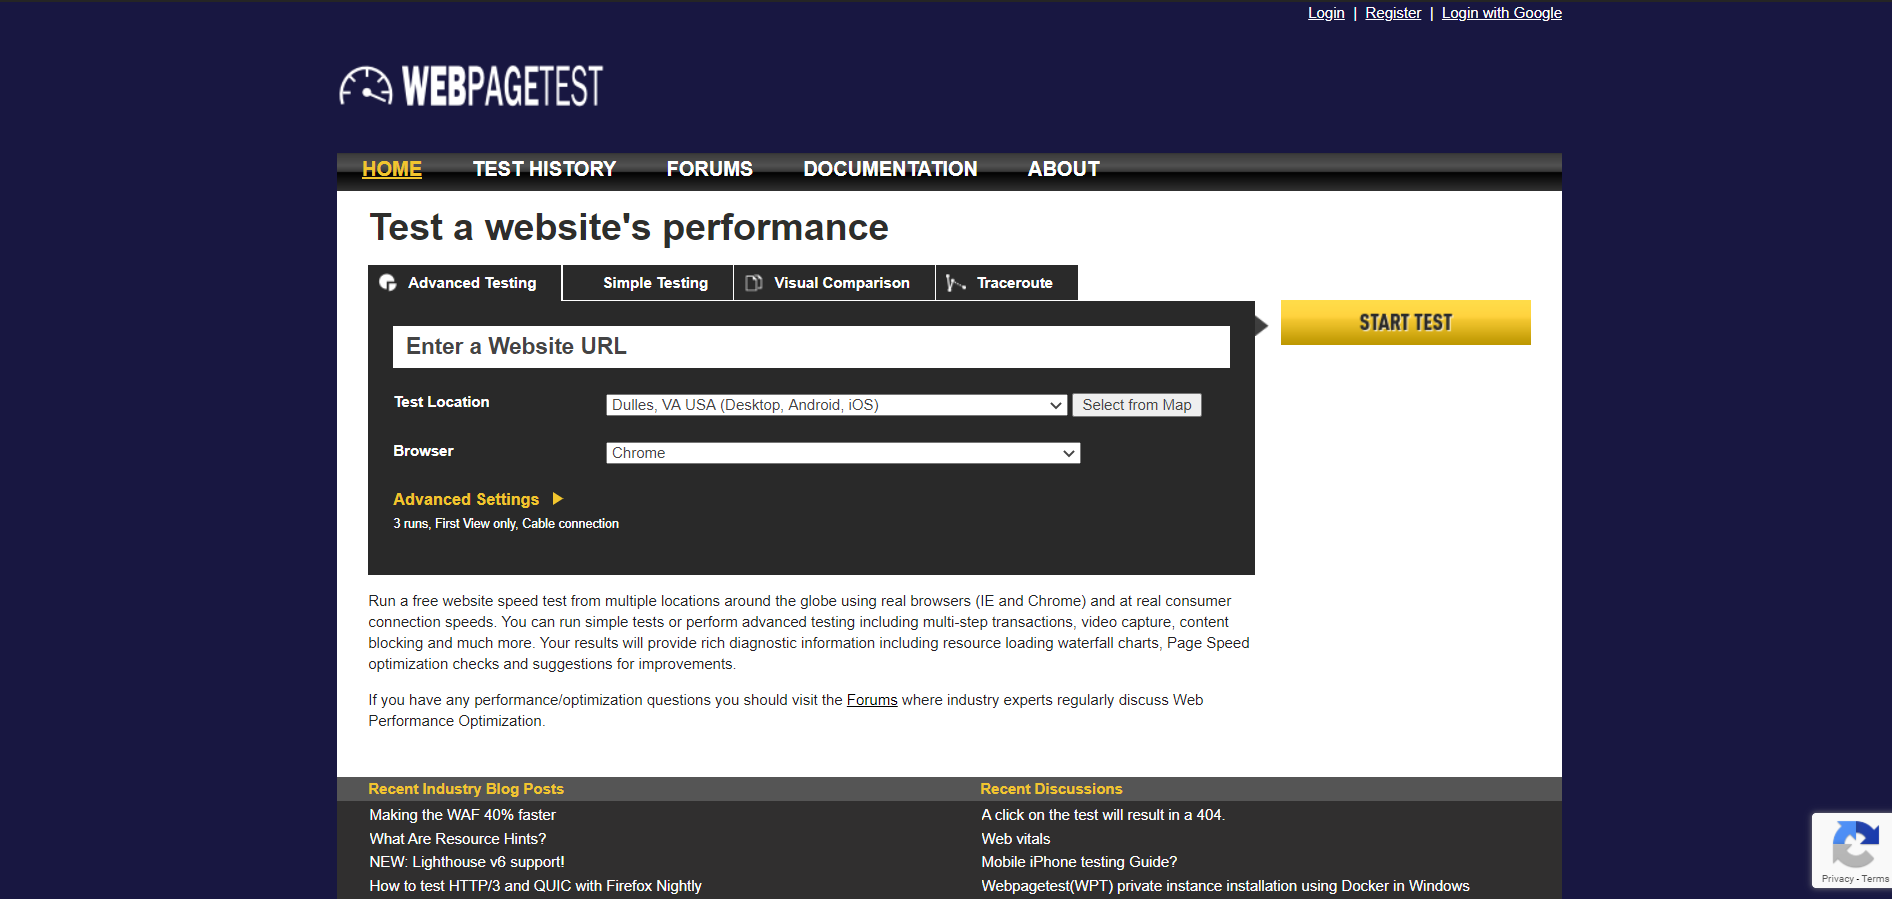Open ABOUT in the navigation bar
1892x899 pixels.
(x=1064, y=169)
